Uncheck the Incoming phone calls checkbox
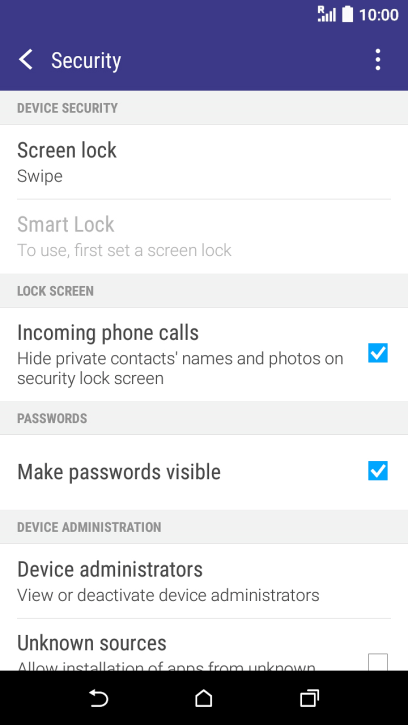The height and width of the screenshot is (725, 408). [378, 353]
